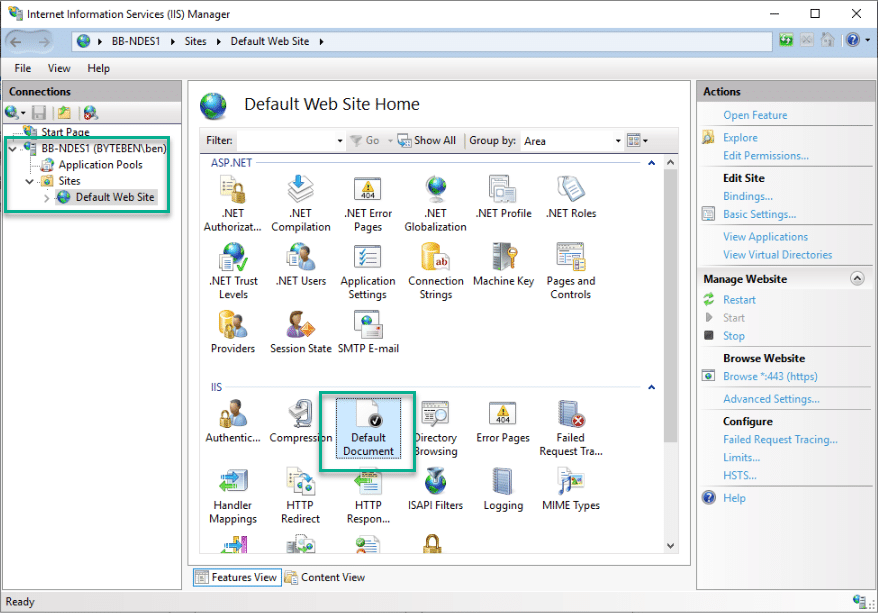
Task: Click the Up folder icon in Connections toolbar
Action: (64, 113)
